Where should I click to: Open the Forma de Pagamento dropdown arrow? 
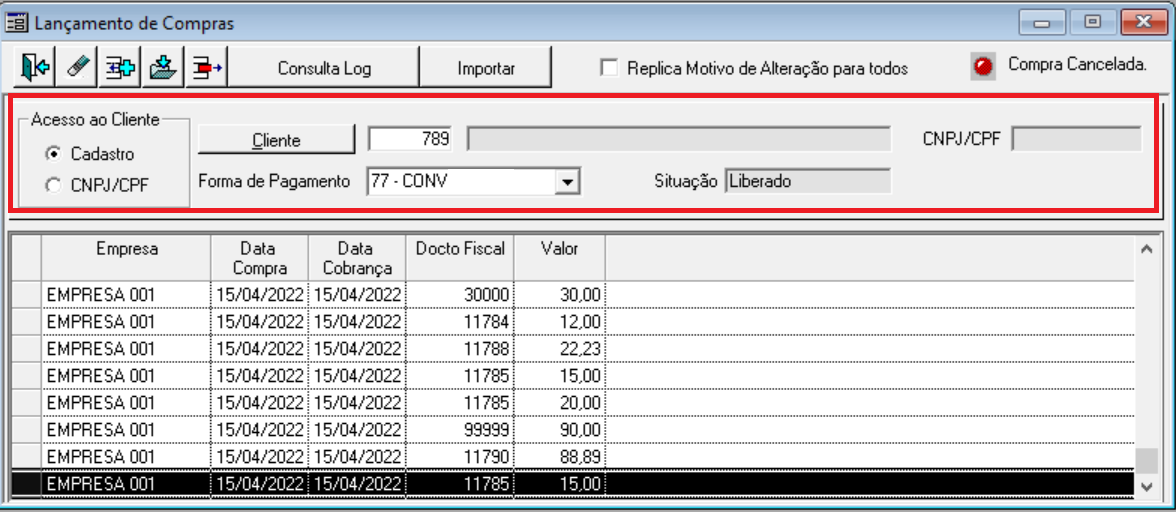pos(568,181)
